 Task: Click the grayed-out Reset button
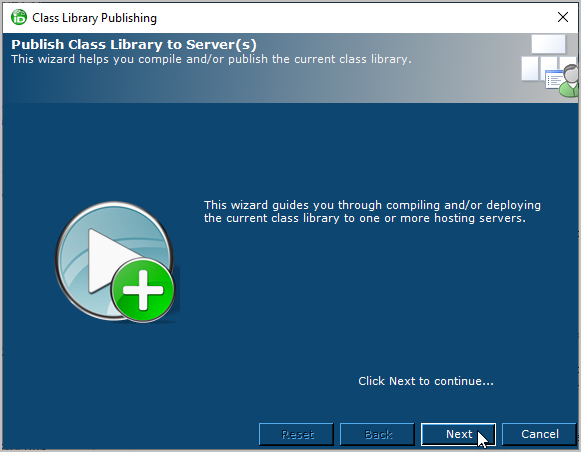(296, 434)
